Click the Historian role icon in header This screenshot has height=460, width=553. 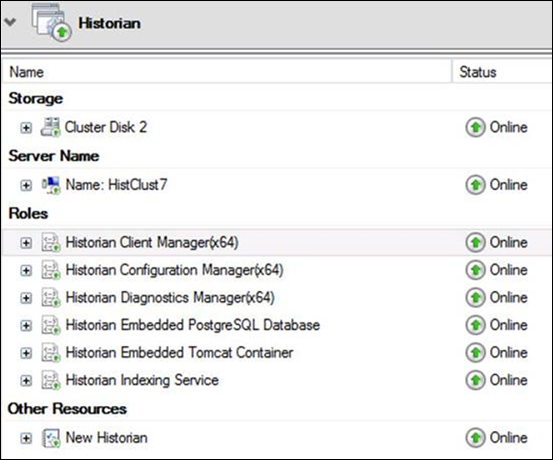[51, 23]
